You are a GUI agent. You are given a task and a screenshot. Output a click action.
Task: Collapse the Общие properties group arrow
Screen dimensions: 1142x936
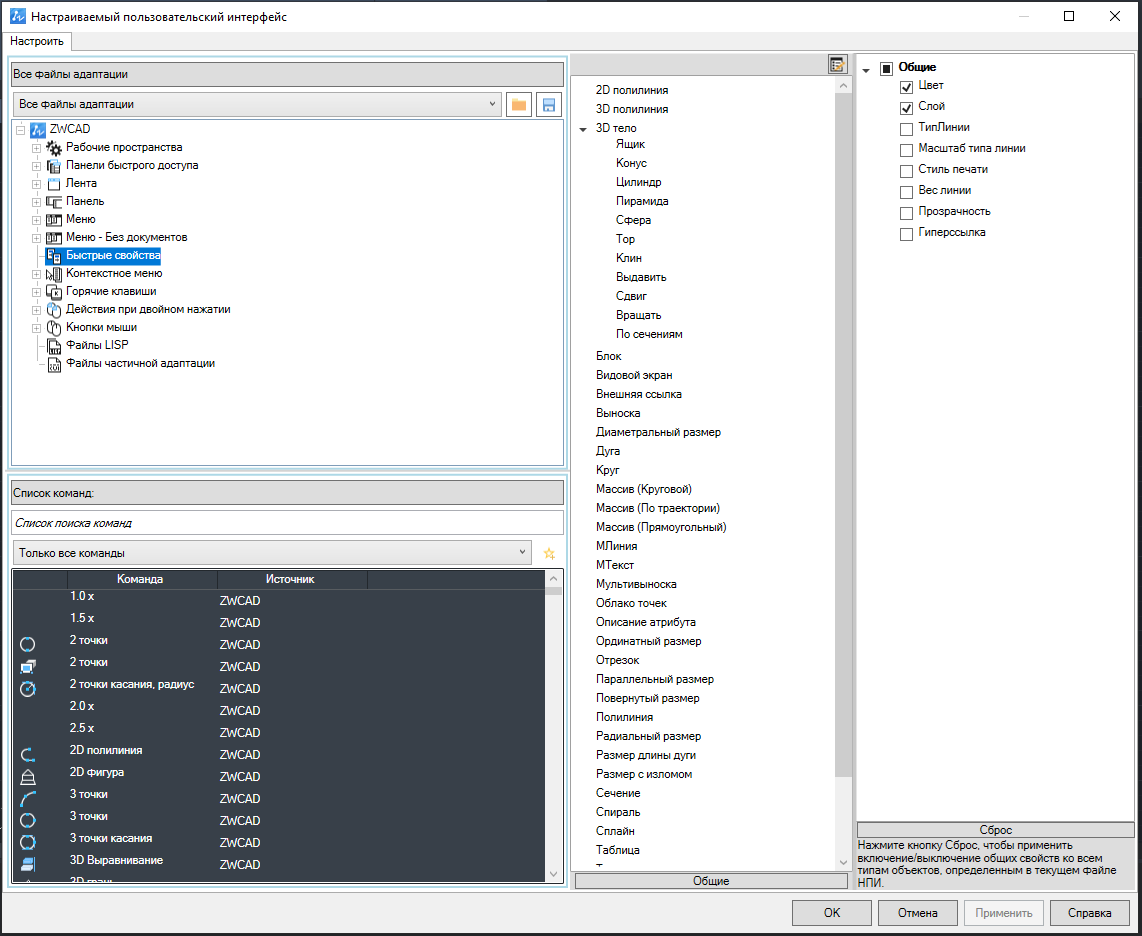tap(866, 71)
